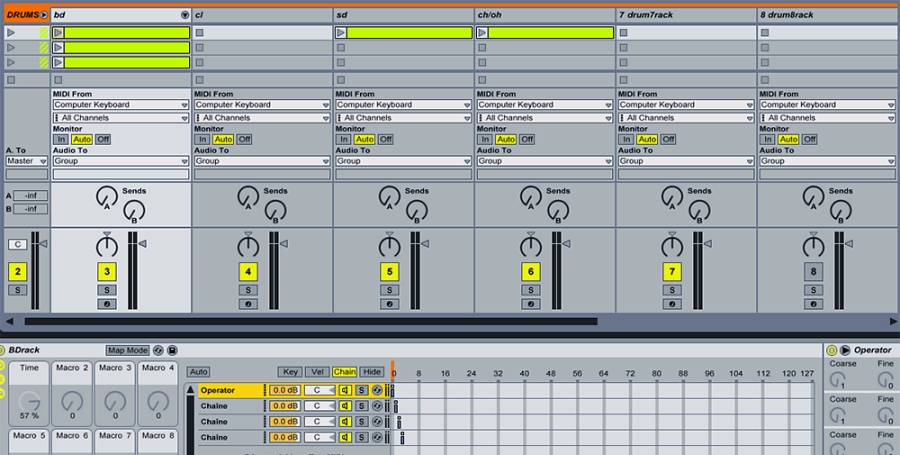The image size is (900, 455).
Task: Launch the first clip in sd track
Action: (x=341, y=33)
